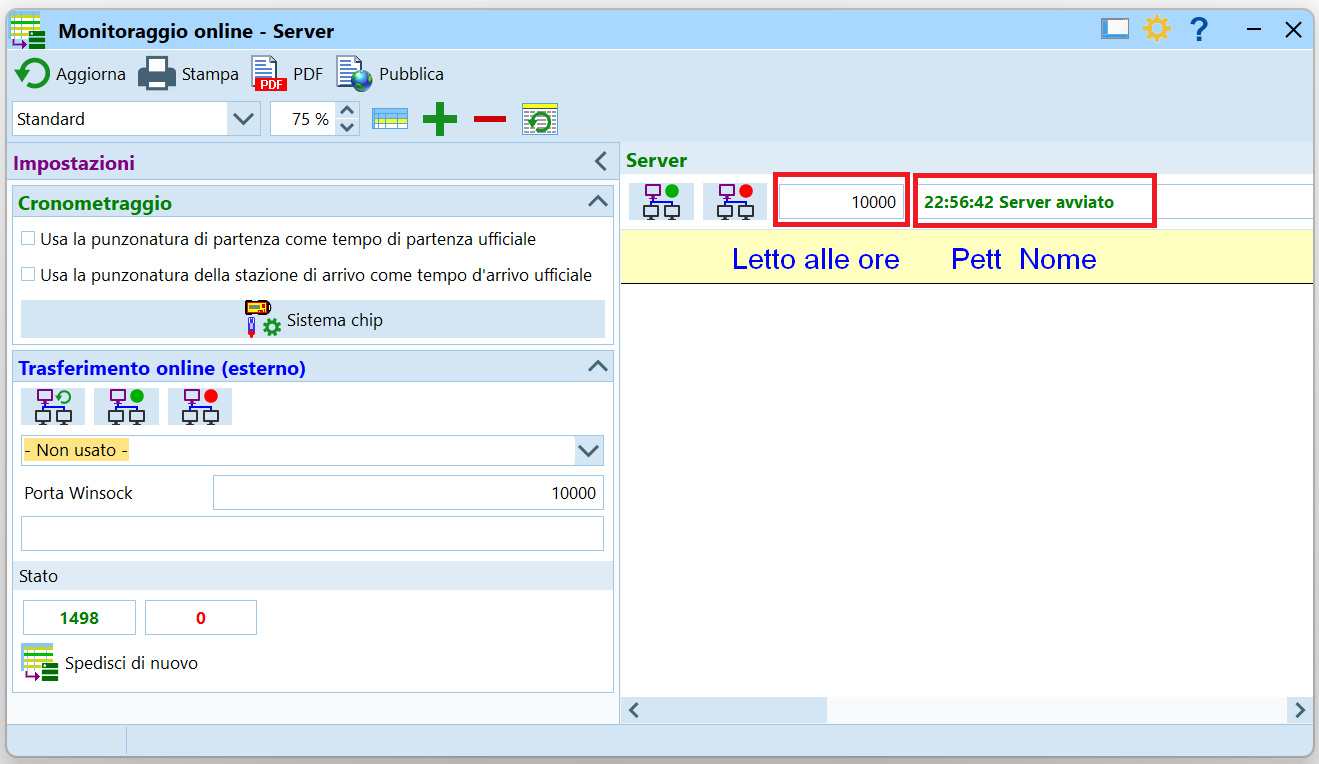Screen dimensions: 1319x764
Task: Click the Pubblica globe icon
Action: 353,74
